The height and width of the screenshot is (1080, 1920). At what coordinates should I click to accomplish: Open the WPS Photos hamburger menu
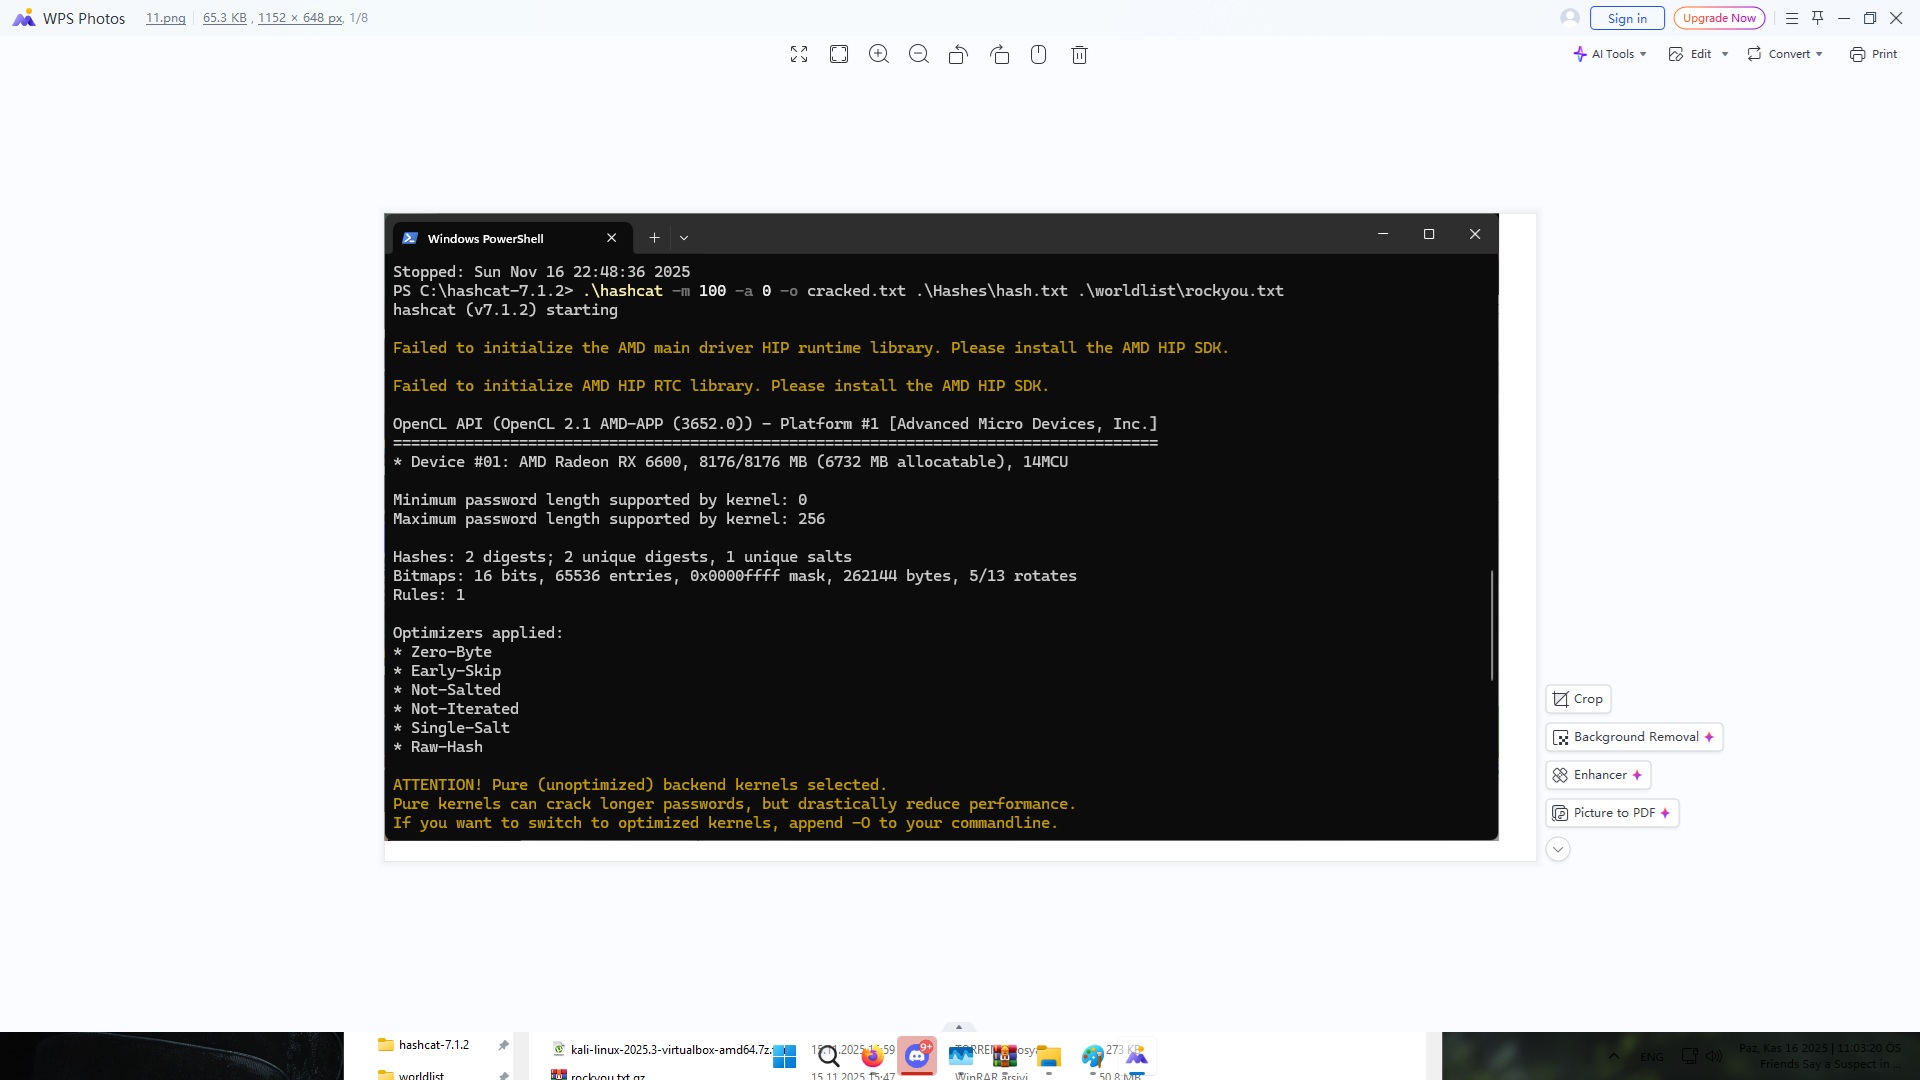[1792, 18]
